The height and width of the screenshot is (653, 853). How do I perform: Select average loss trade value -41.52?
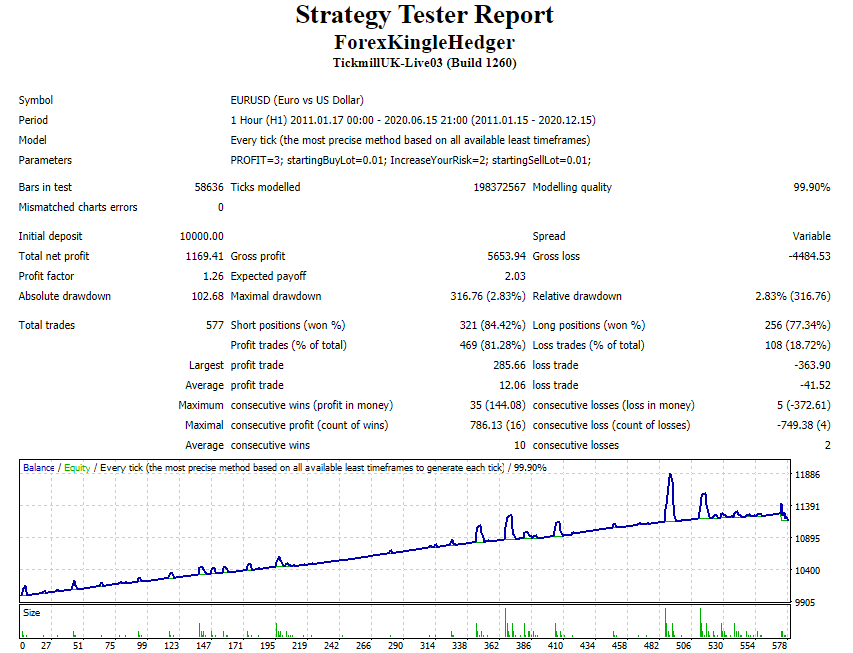click(x=815, y=385)
